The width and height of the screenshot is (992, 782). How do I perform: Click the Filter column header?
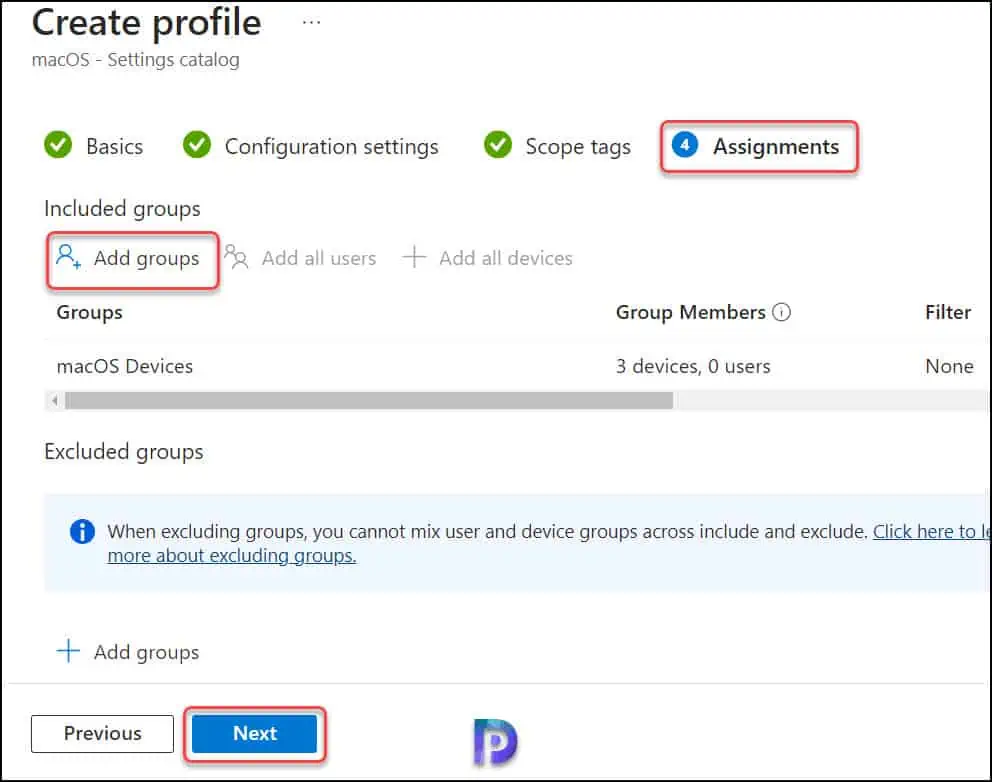[948, 313]
